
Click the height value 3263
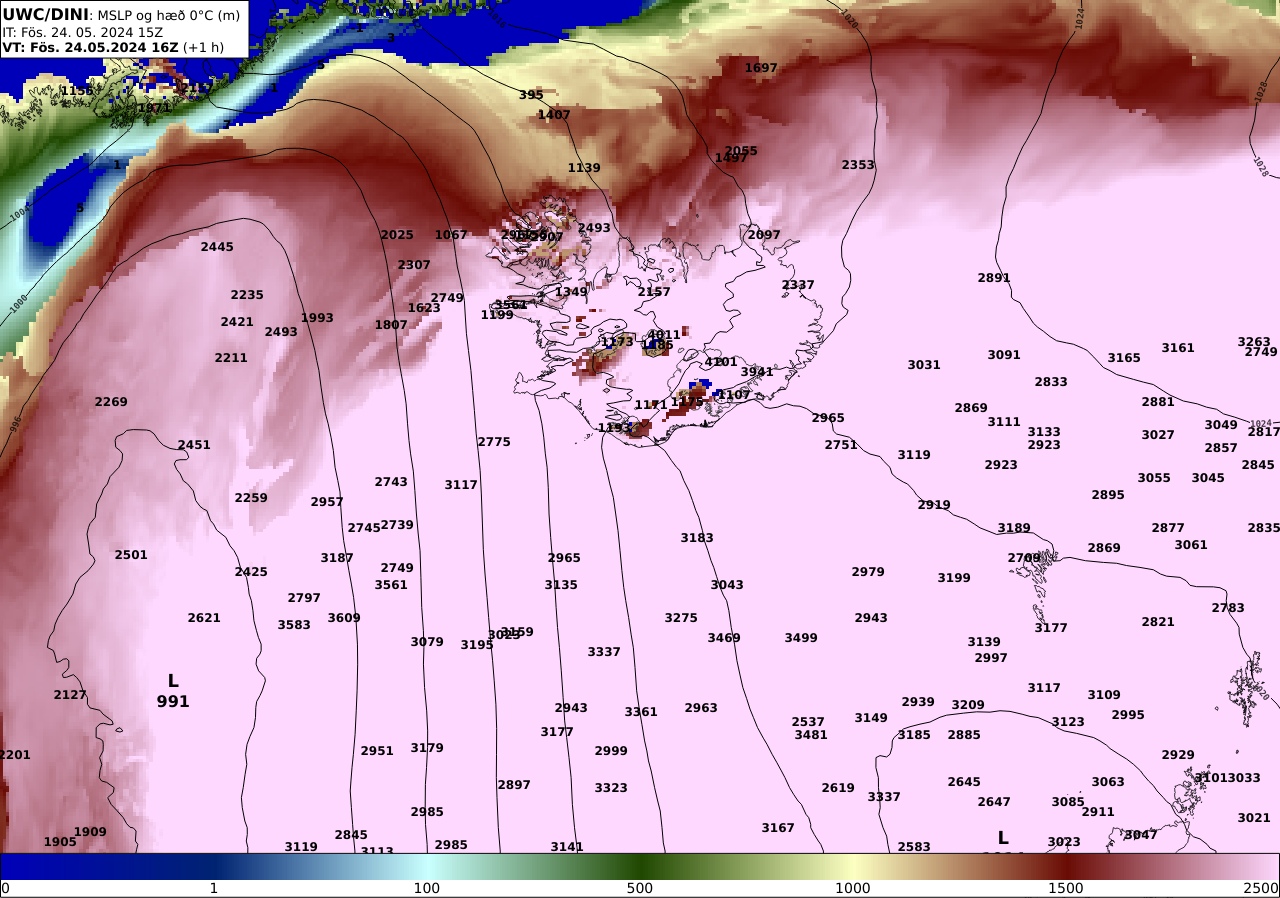[1254, 342]
